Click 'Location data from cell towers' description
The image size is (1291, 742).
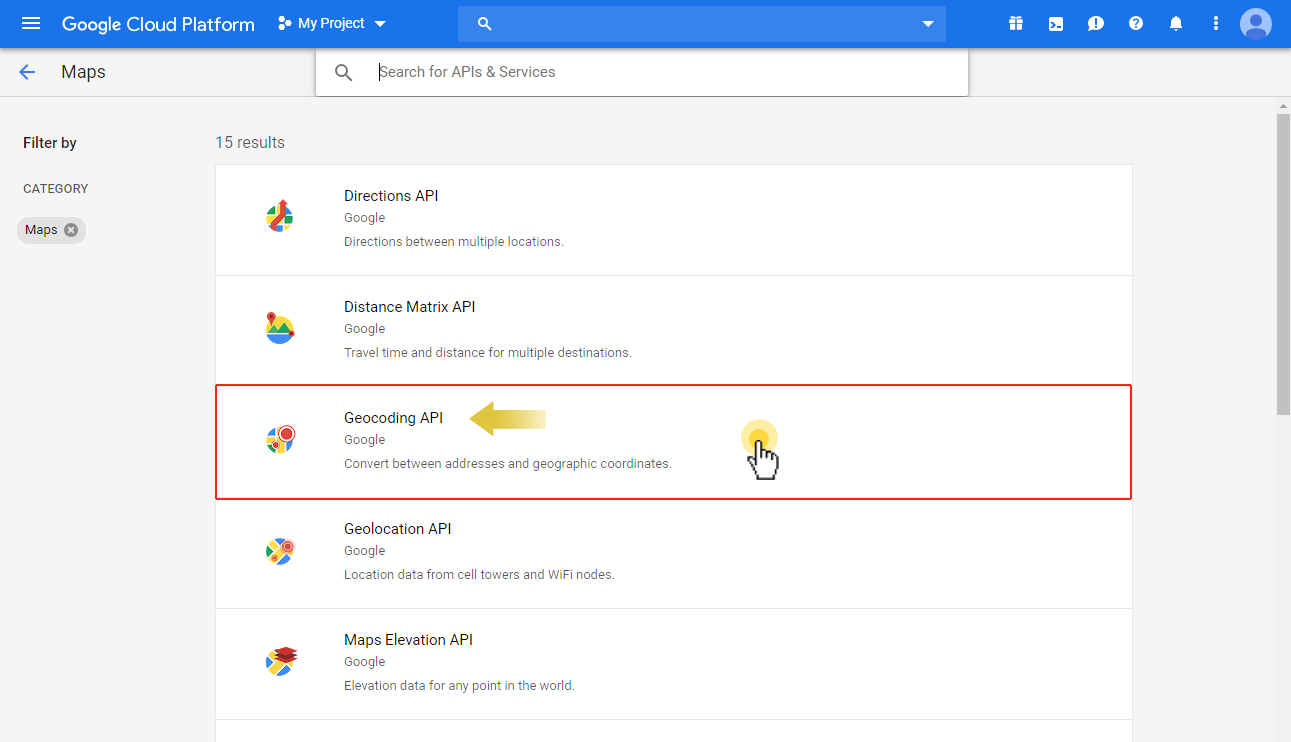click(x=479, y=575)
